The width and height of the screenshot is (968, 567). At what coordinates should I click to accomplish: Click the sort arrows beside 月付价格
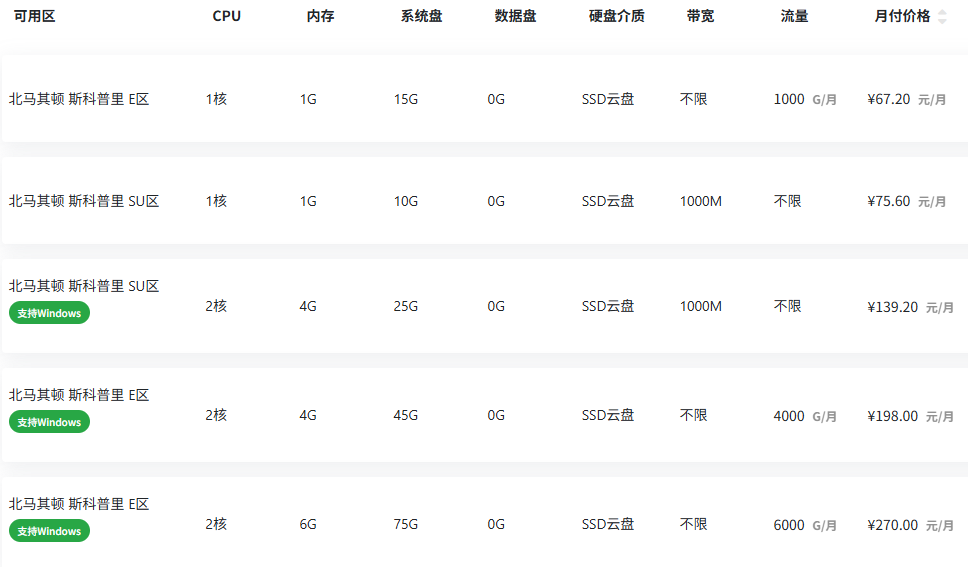pos(942,16)
